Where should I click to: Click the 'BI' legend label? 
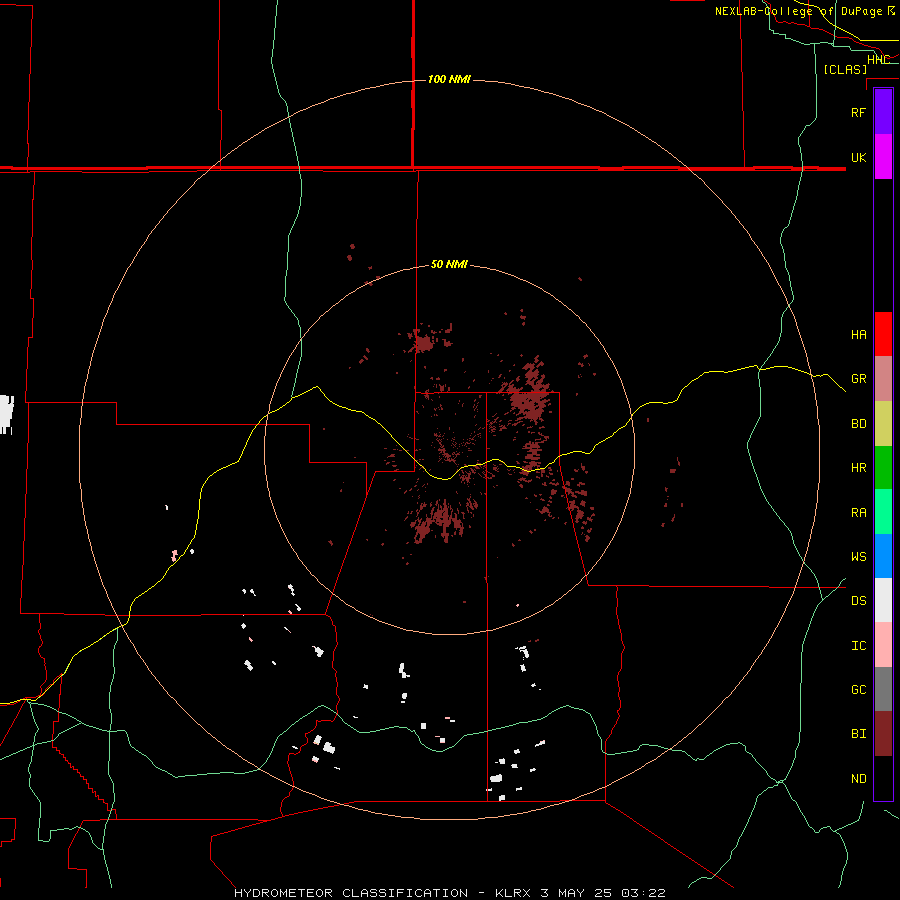click(x=858, y=734)
